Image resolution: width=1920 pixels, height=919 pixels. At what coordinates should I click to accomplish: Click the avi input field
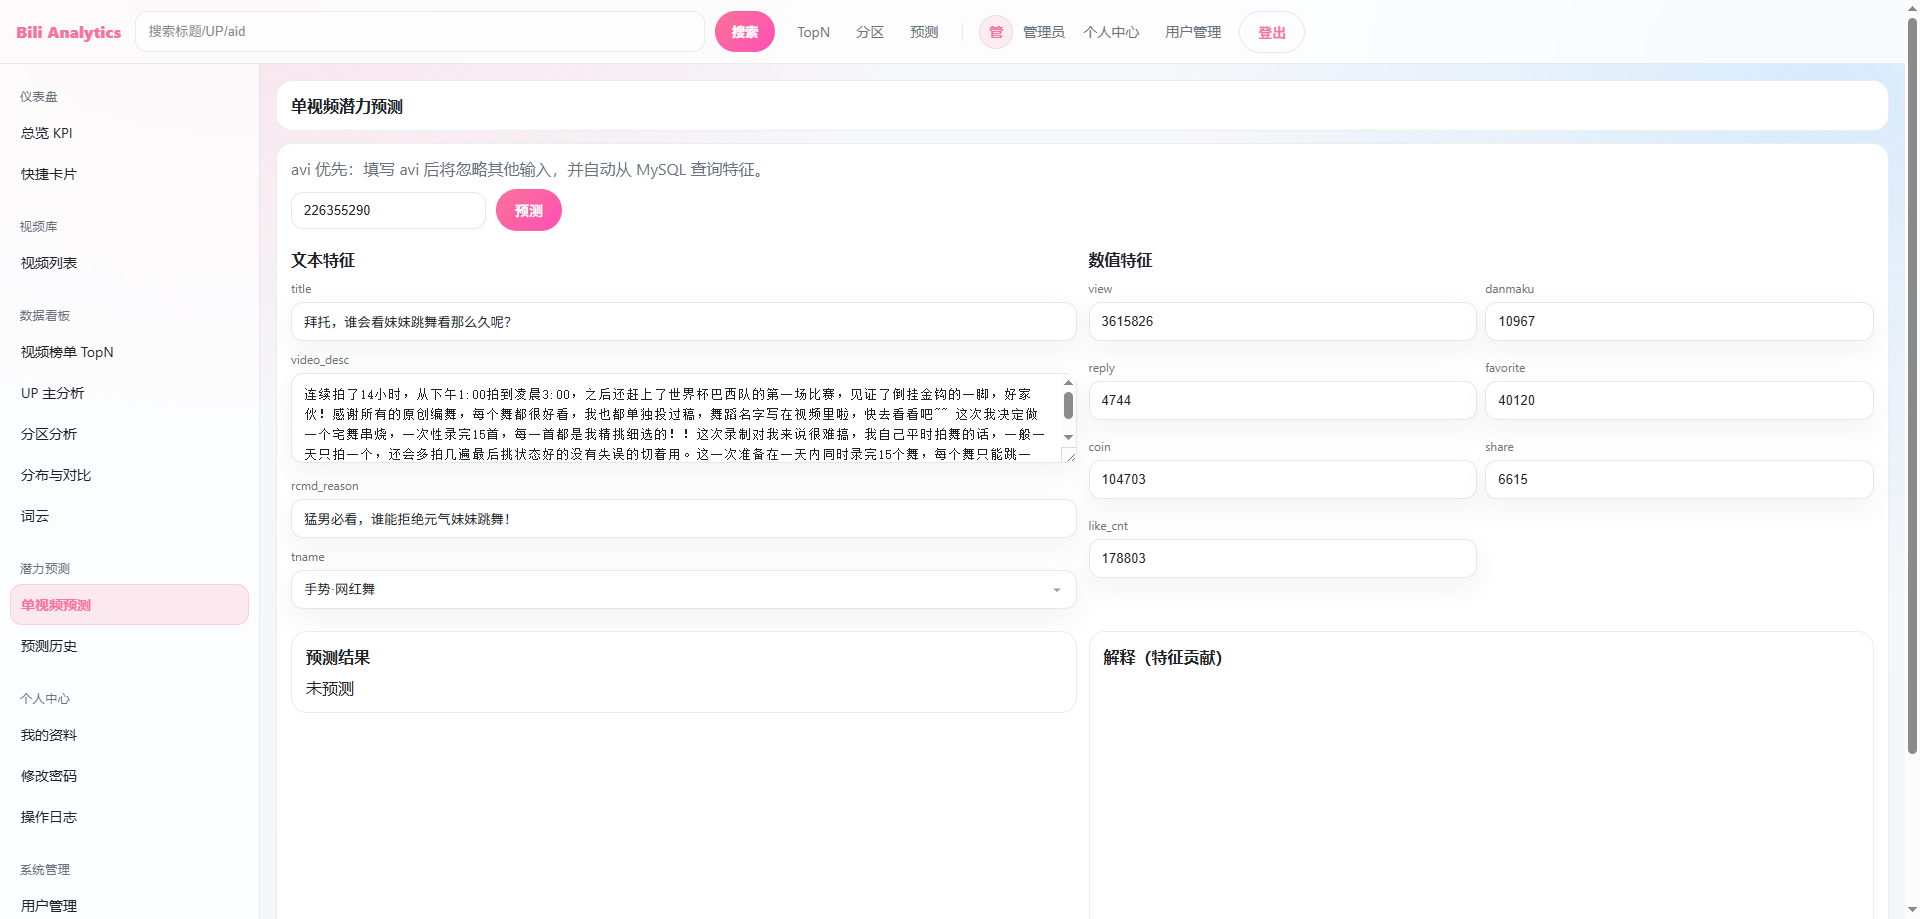(388, 211)
